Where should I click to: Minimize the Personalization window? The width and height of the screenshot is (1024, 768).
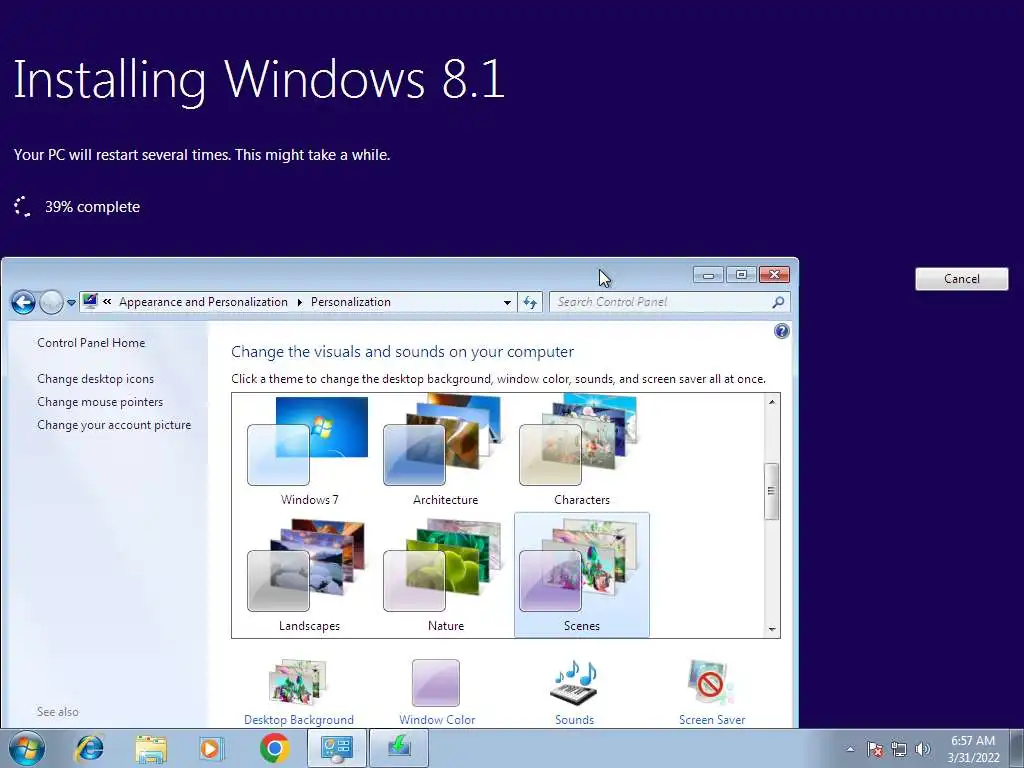708,275
